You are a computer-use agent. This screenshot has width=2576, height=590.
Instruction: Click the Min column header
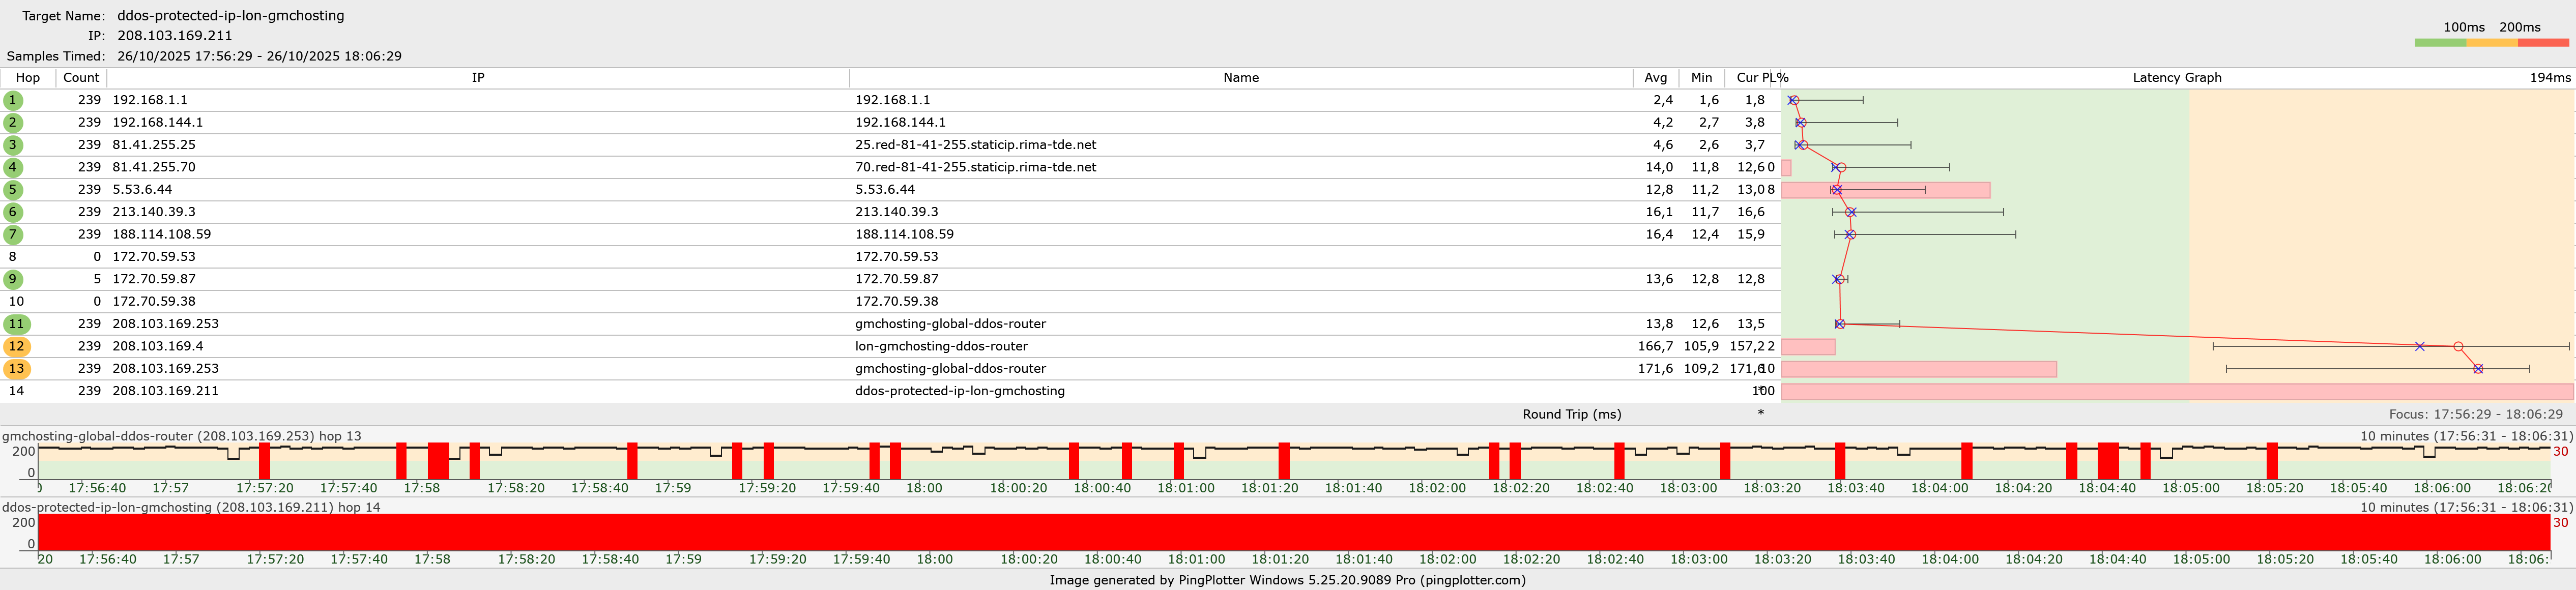tap(1701, 78)
